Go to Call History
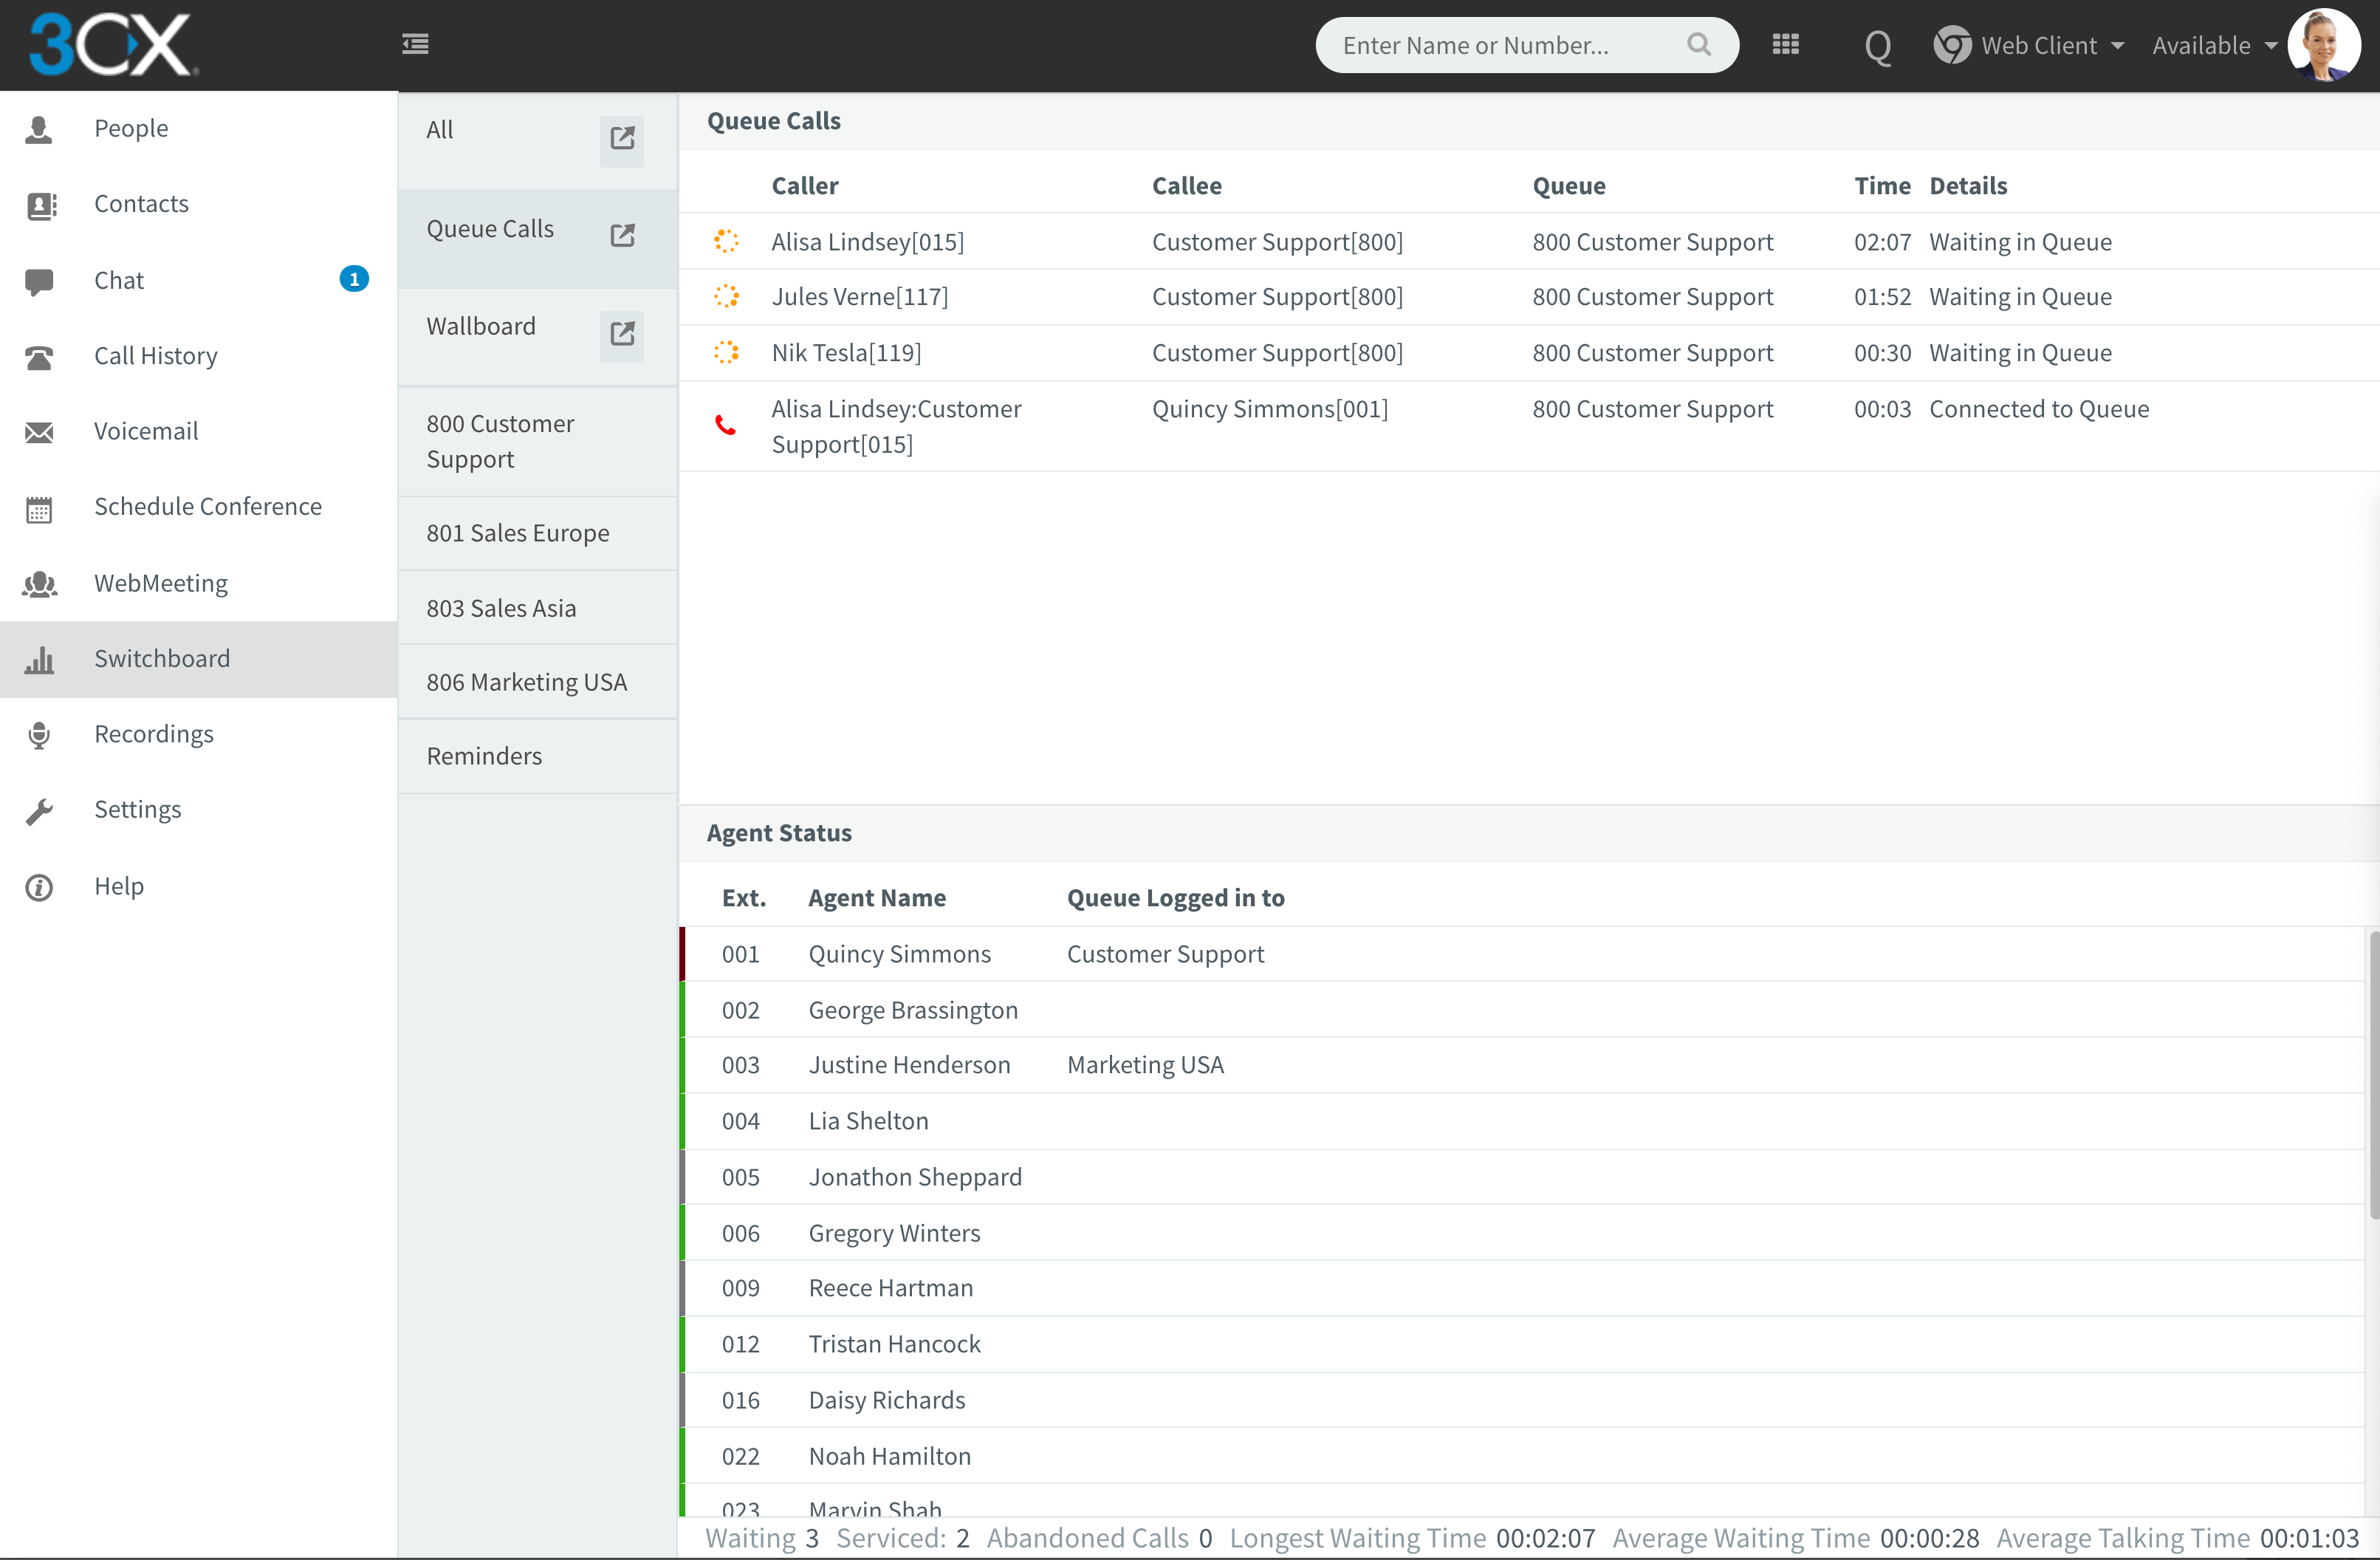 [x=155, y=356]
